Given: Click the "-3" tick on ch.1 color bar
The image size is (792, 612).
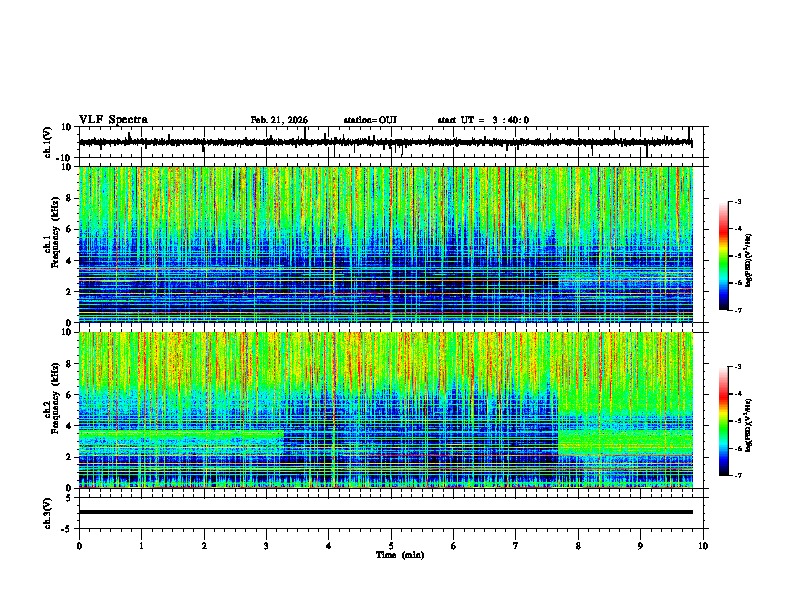Looking at the screenshot, I should click(737, 202).
